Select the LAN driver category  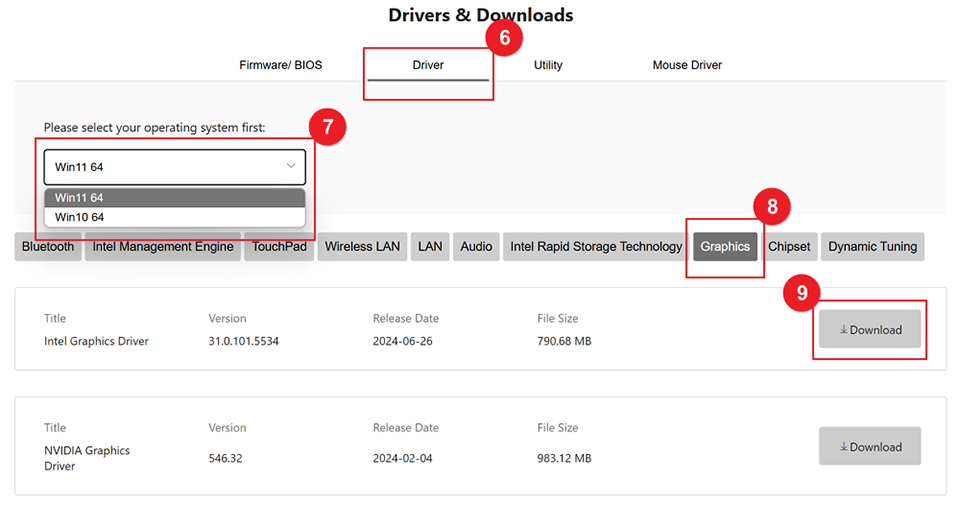coord(430,247)
